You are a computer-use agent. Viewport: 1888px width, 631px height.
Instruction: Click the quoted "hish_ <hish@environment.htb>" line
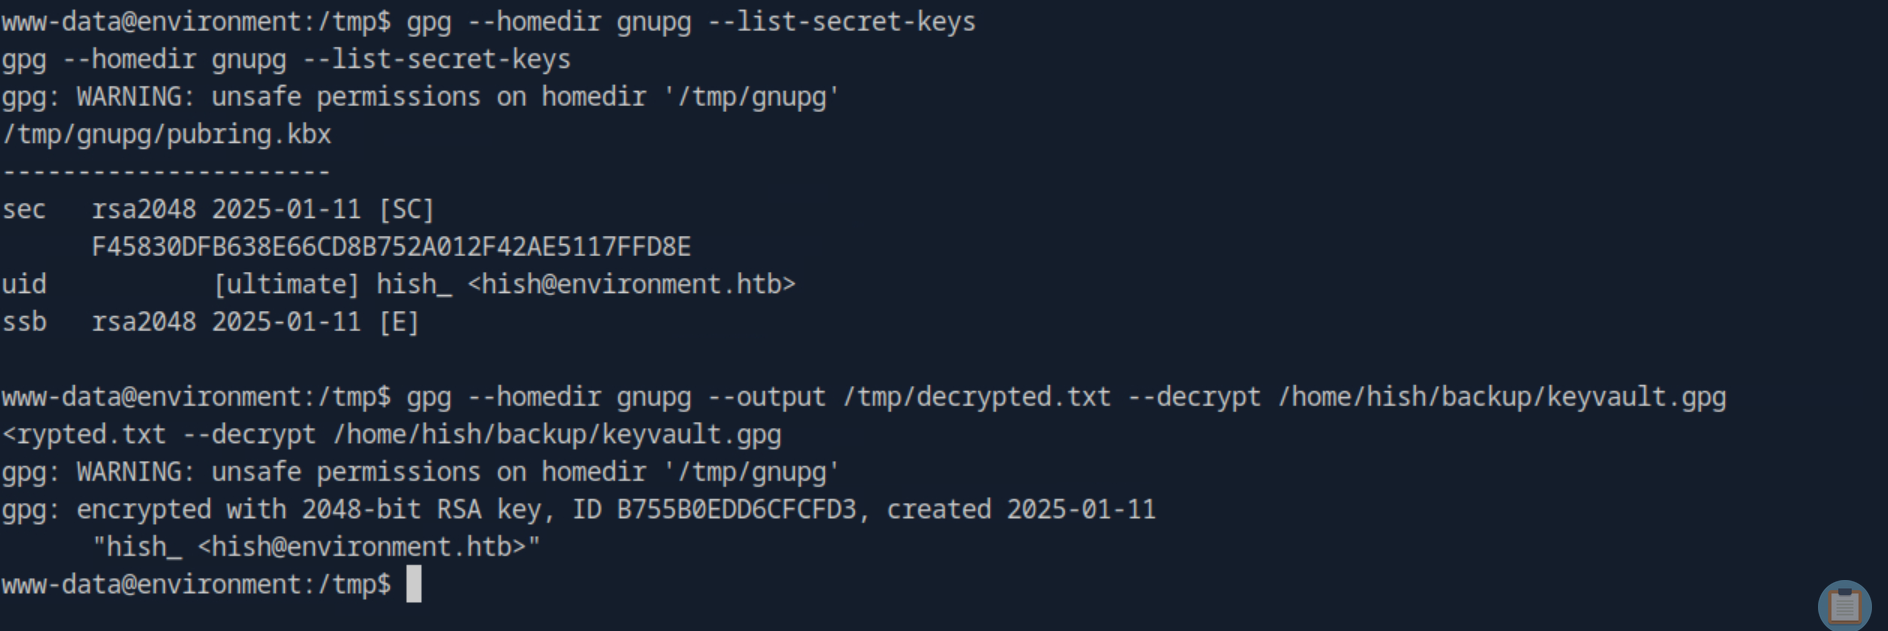(316, 547)
